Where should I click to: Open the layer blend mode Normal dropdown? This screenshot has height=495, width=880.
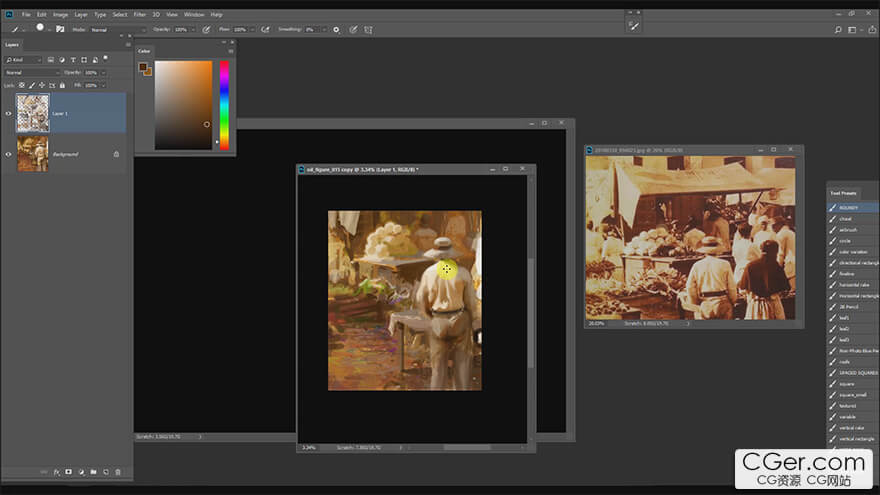[30, 73]
